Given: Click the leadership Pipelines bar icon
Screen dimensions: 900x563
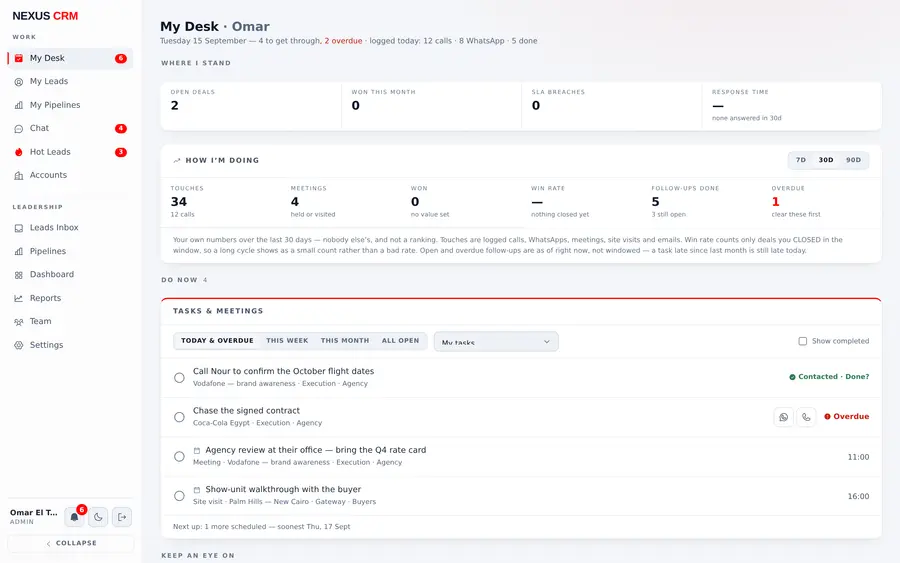Looking at the screenshot, I should 19,251.
